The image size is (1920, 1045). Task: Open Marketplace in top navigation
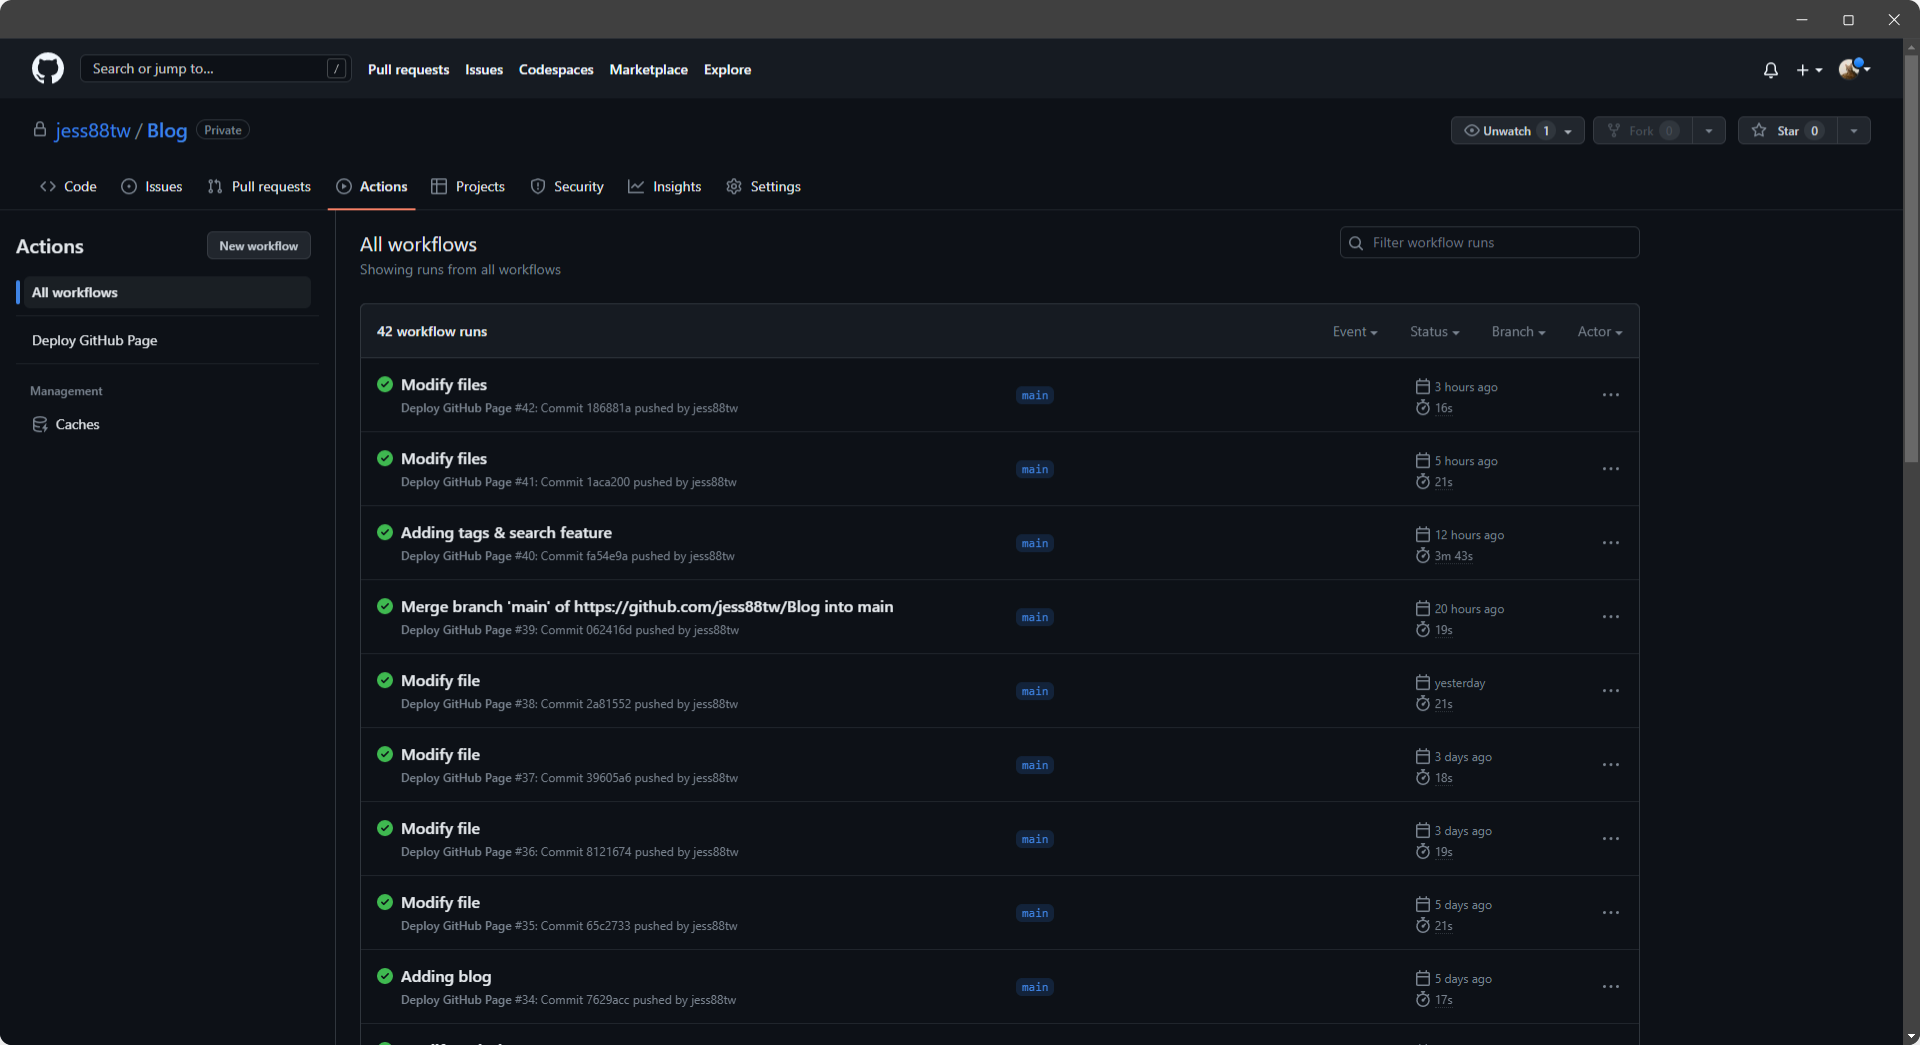649,70
